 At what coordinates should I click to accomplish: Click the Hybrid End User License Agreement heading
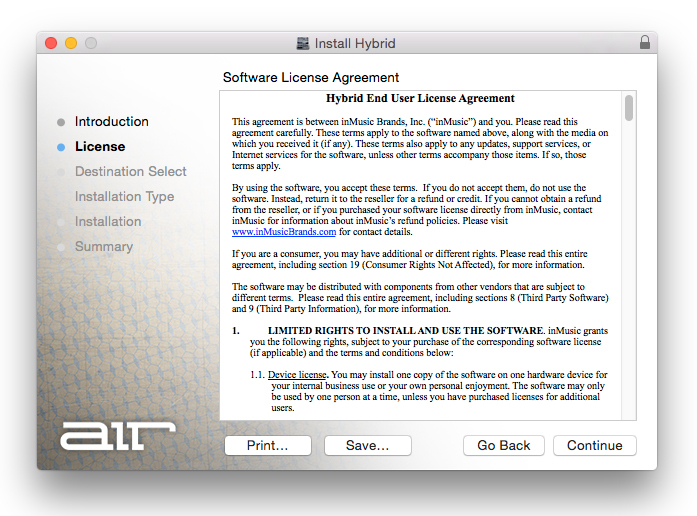[x=420, y=98]
